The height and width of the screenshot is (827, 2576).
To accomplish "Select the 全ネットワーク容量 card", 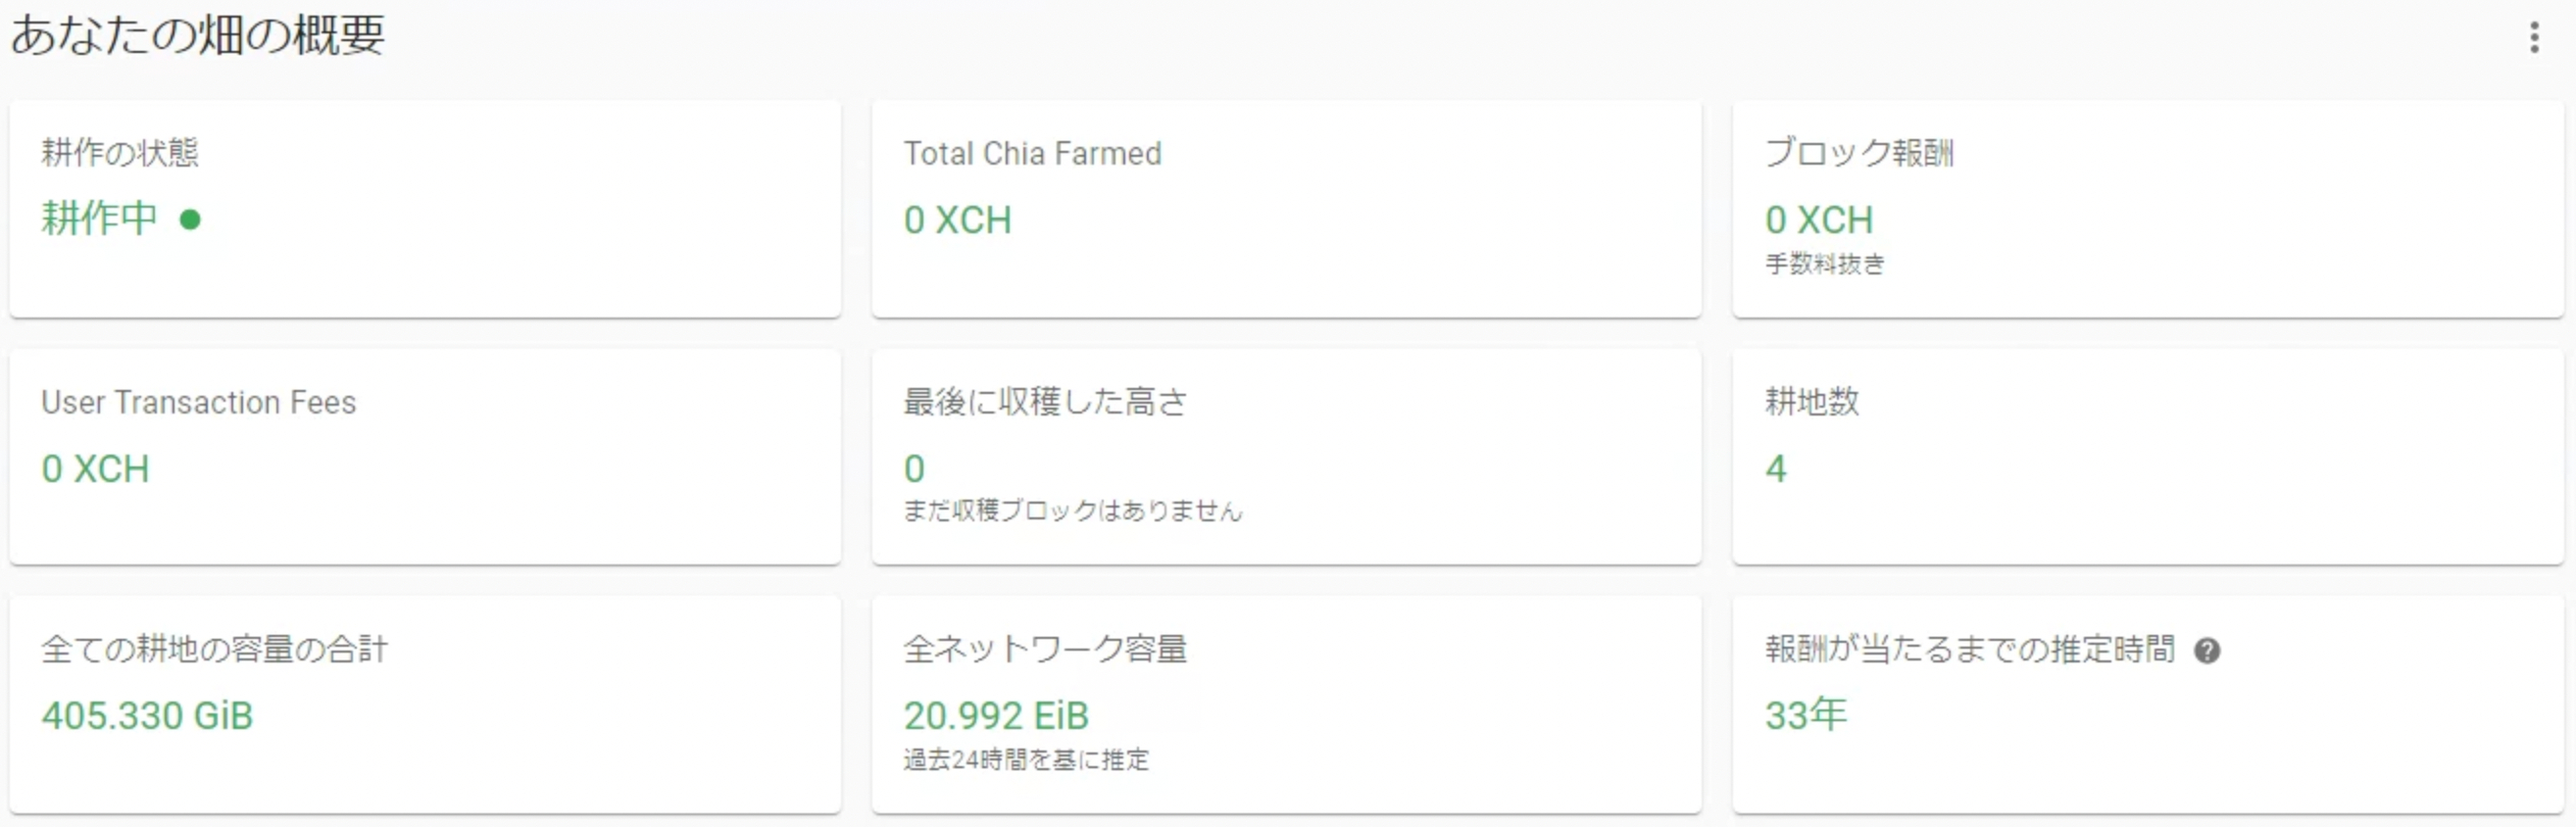I will (x=1288, y=704).
